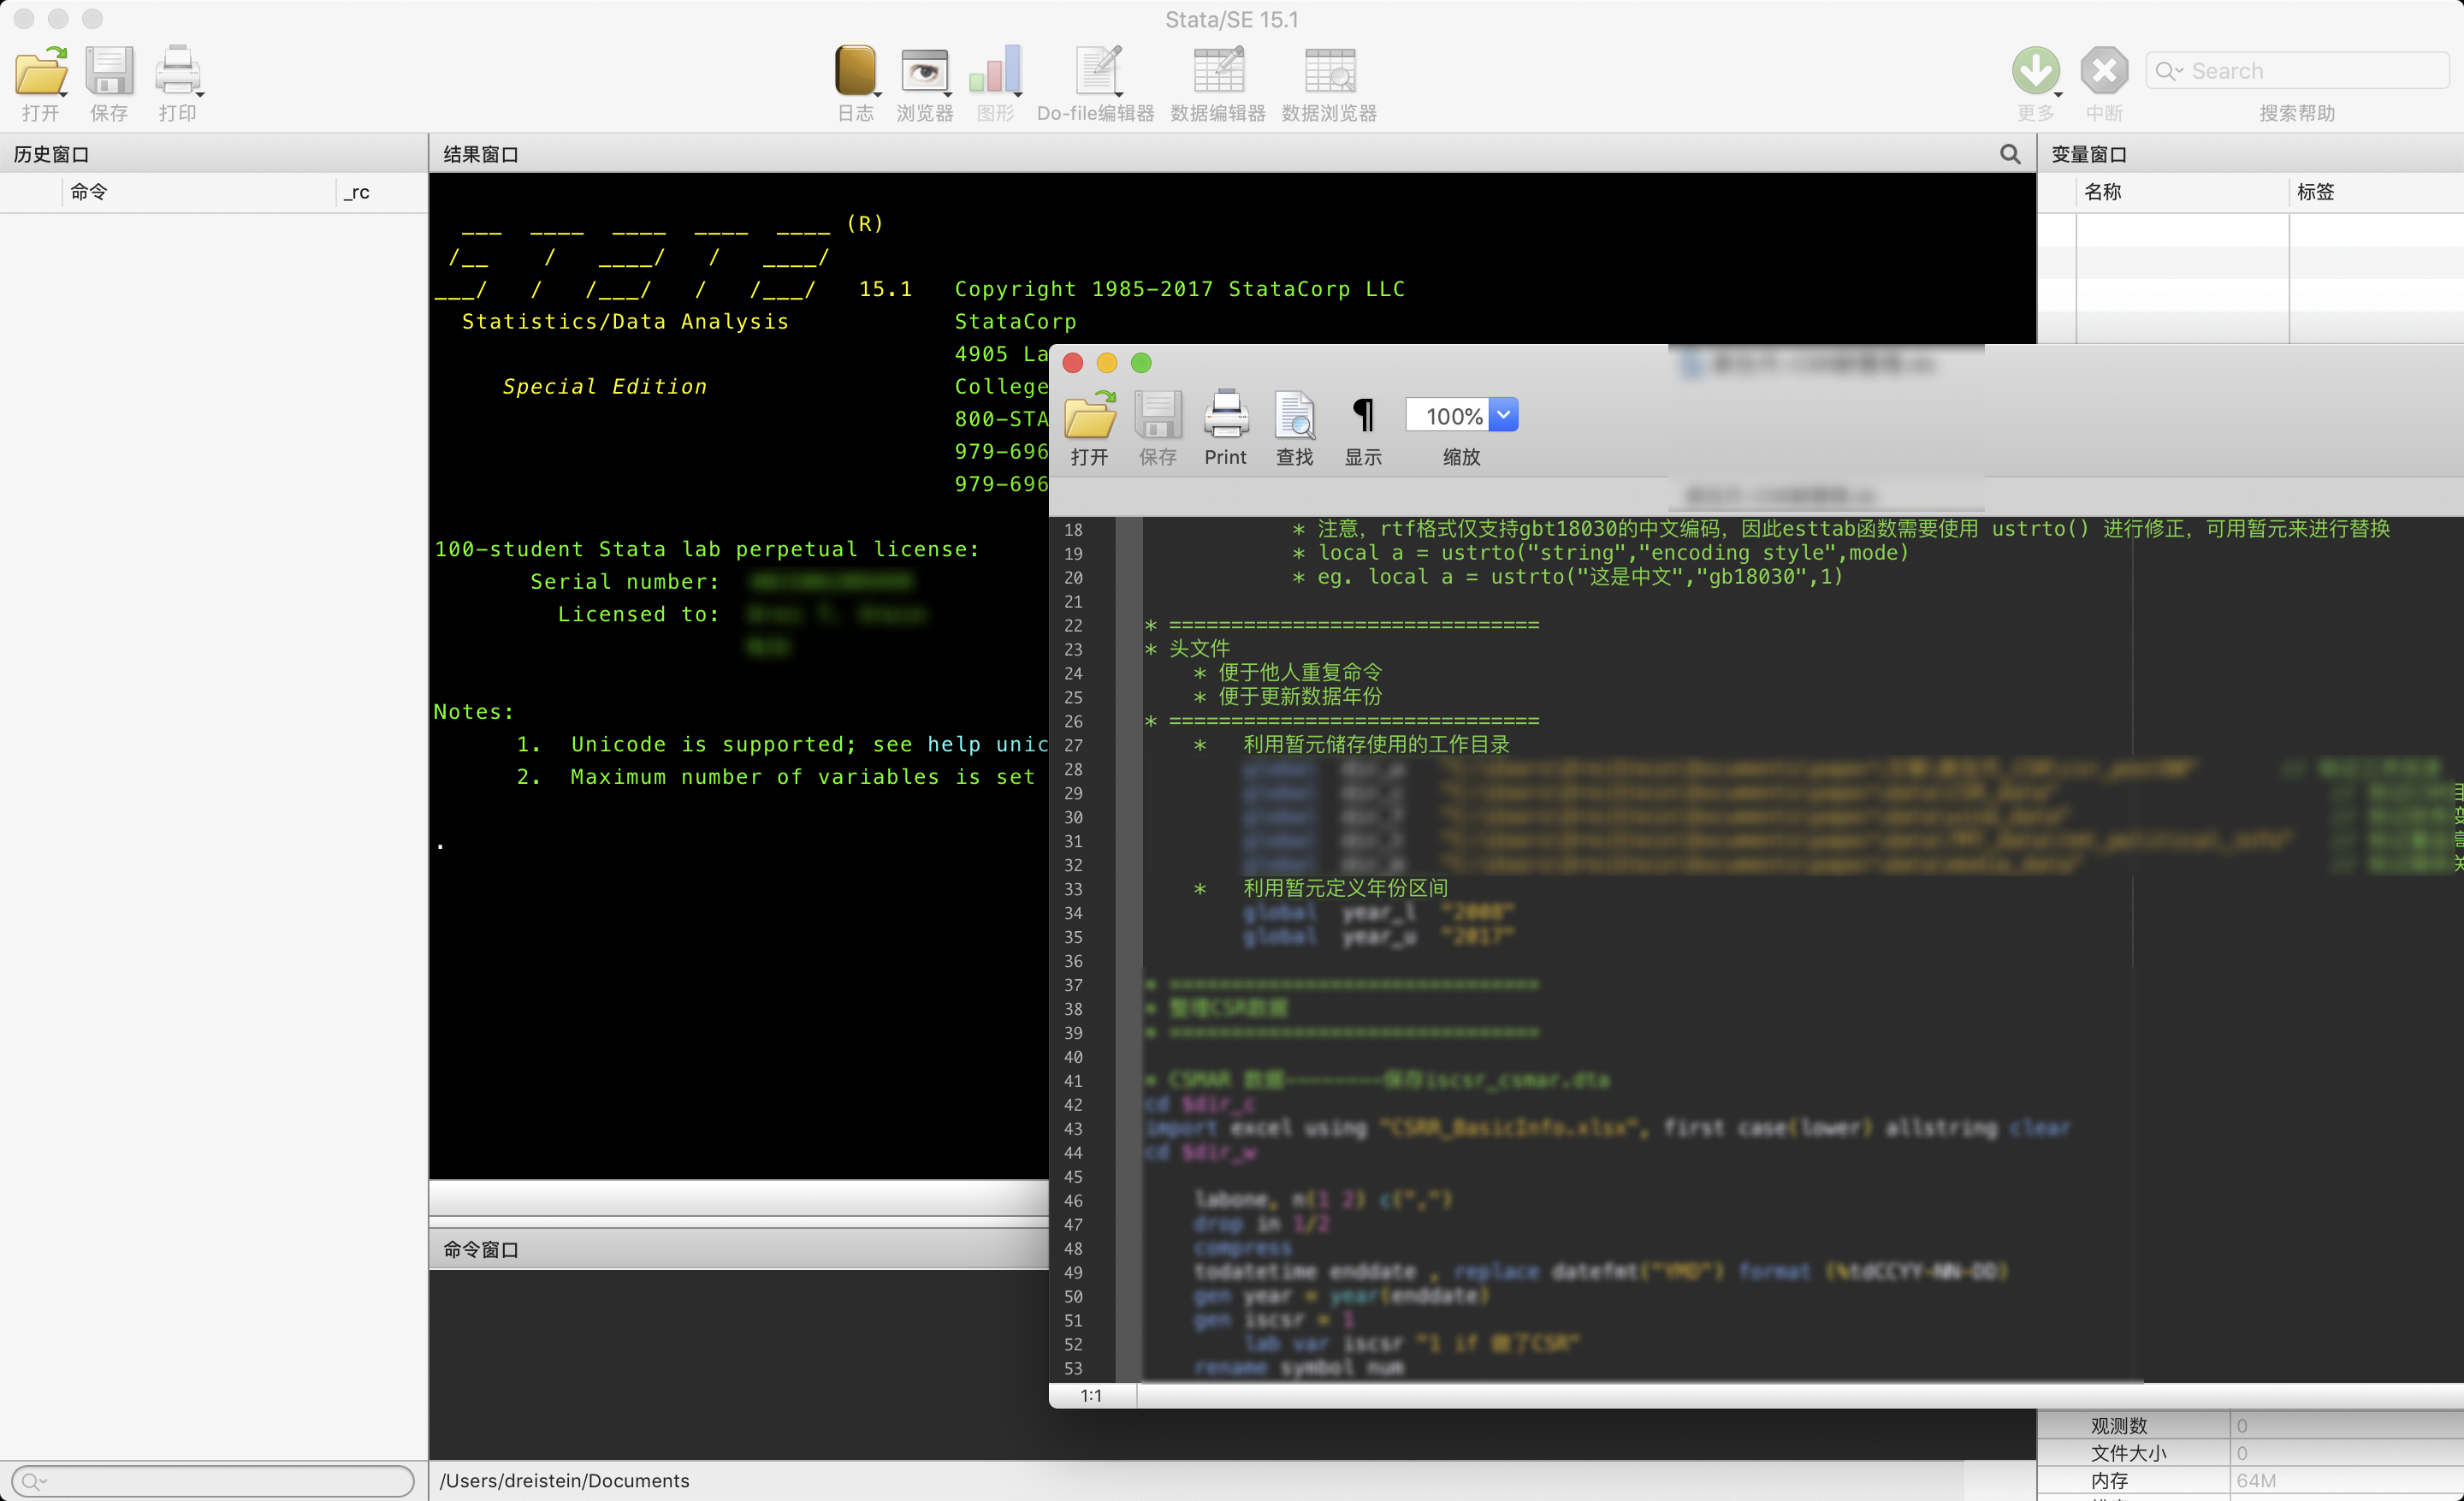This screenshot has width=2464, height=1501.
Task: Click the Print icon in Do-file editor
Action: coord(1225,415)
